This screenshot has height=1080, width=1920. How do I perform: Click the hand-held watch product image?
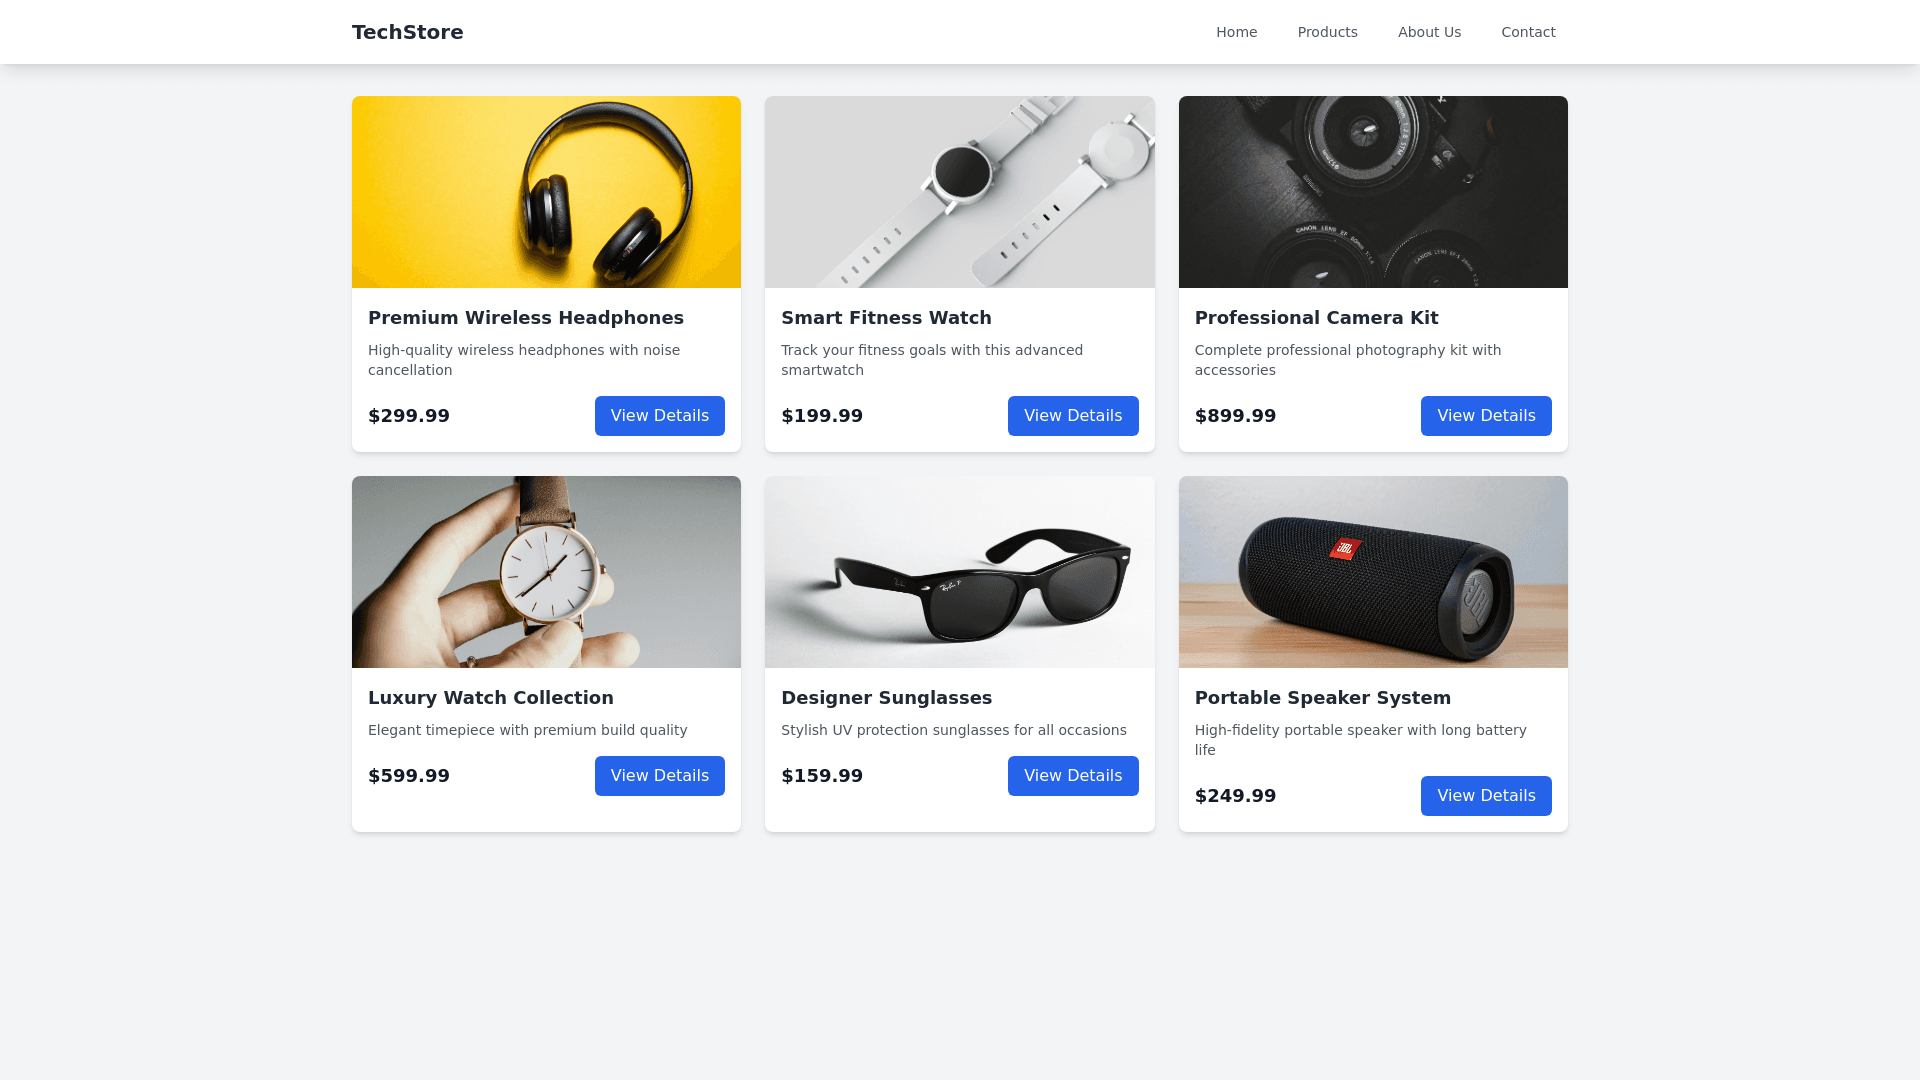[x=546, y=572]
